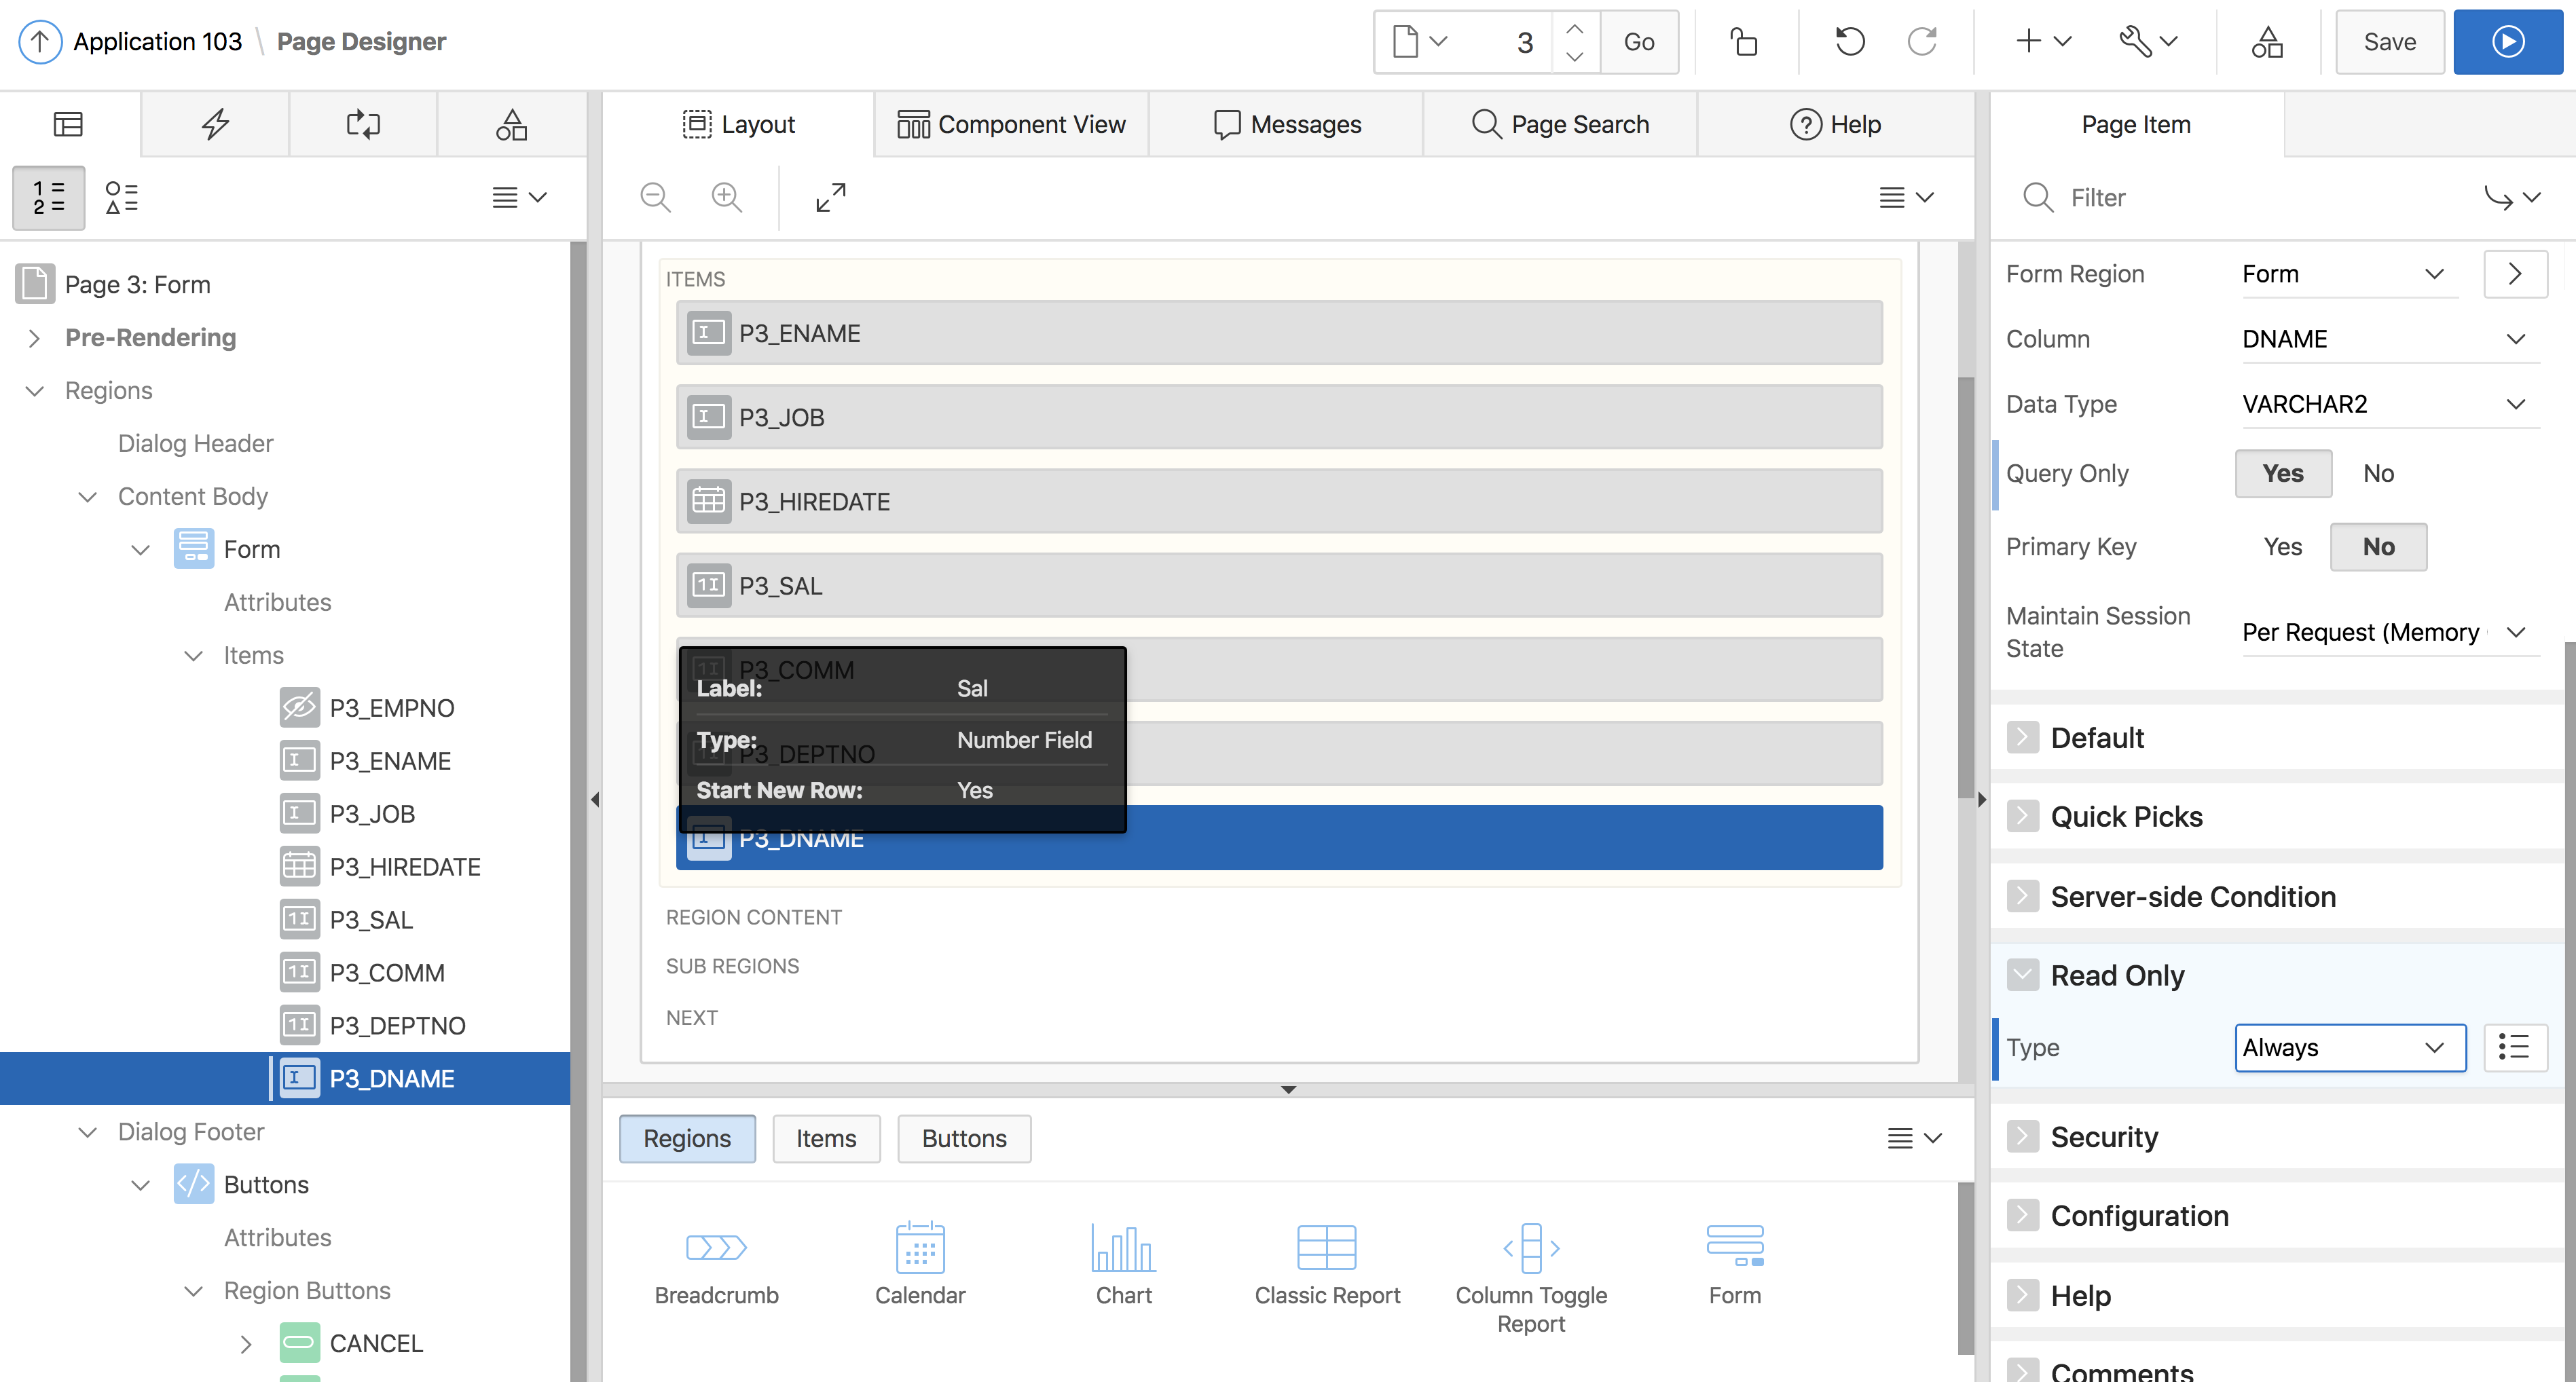Click the property Filter search field
The height and width of the screenshot is (1382, 2576).
tap(2250, 197)
